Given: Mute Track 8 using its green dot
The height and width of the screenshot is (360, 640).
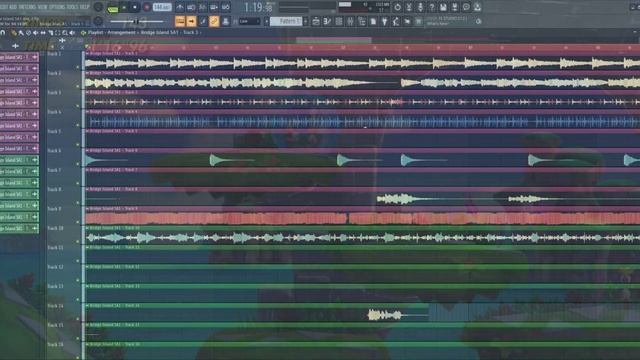Looking at the screenshot, I should (78, 202).
